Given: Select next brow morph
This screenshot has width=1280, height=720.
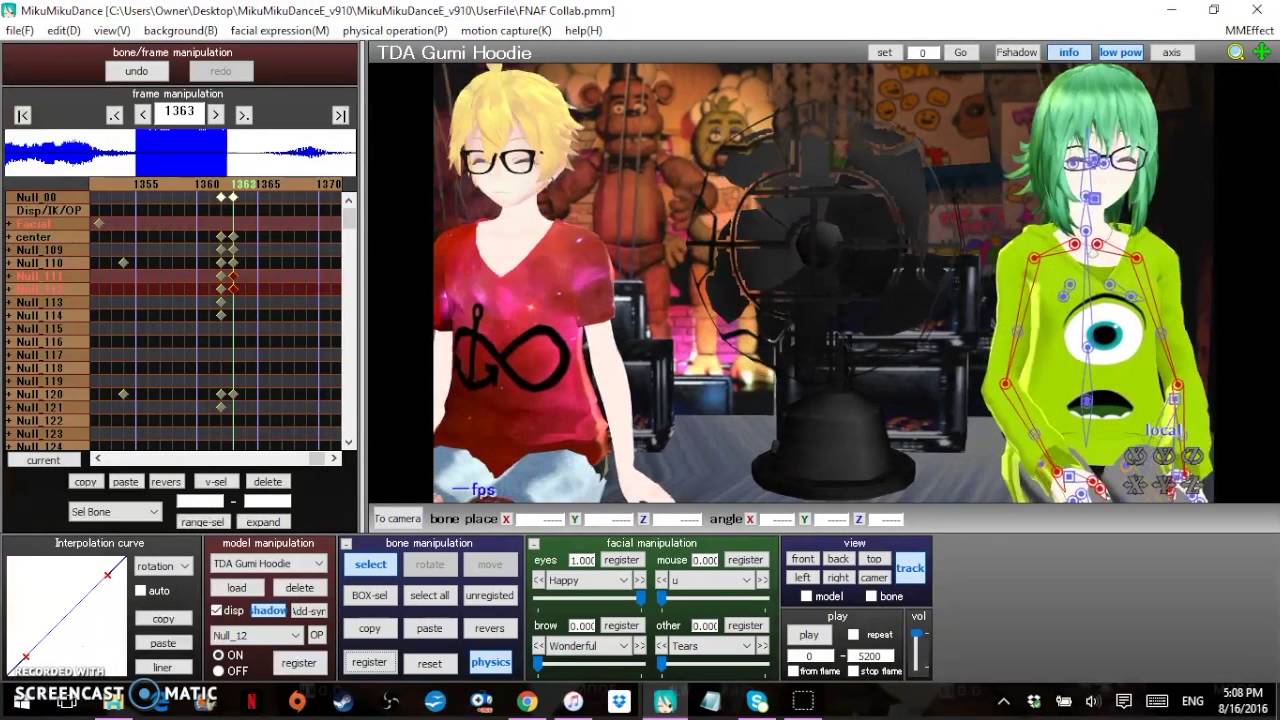Looking at the screenshot, I should click(640, 646).
